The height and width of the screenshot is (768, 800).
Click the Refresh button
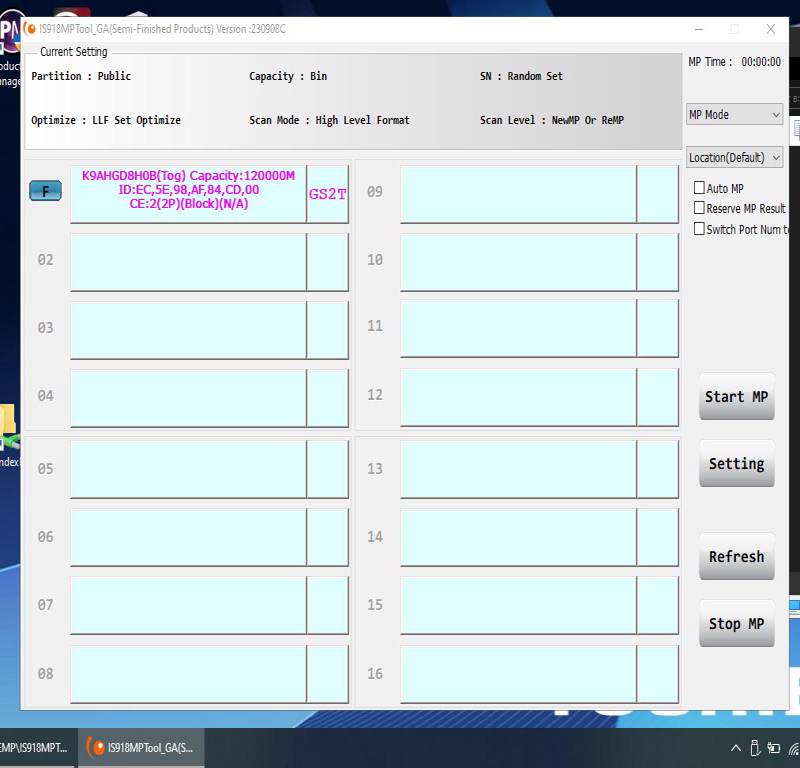(736, 557)
